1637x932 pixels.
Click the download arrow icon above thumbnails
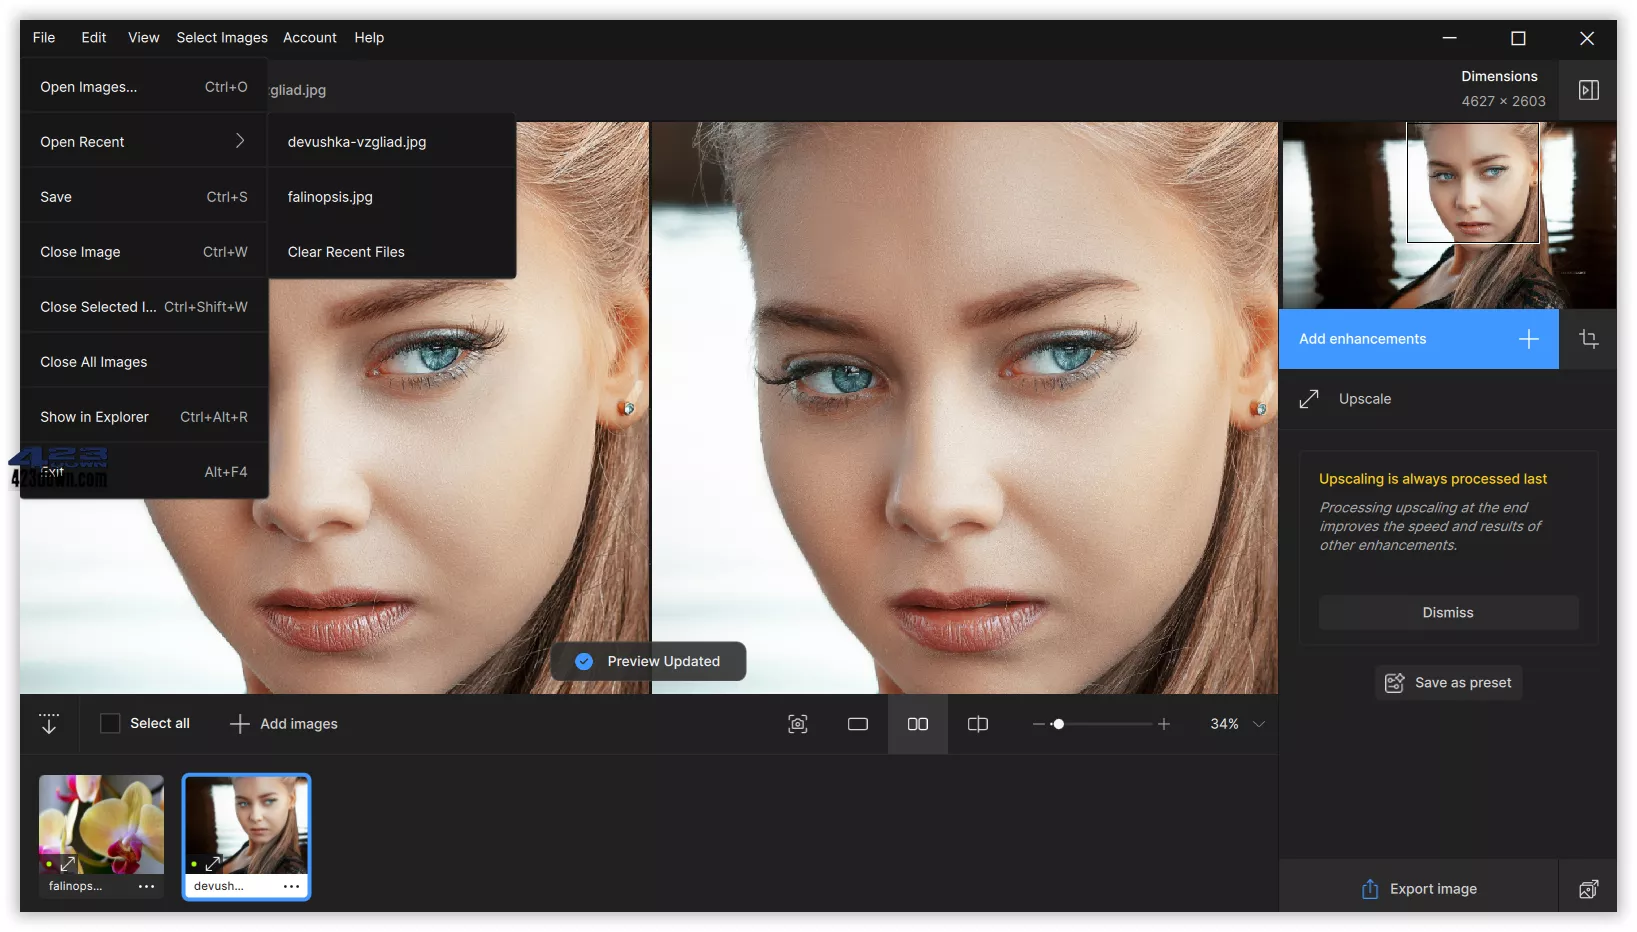point(48,724)
